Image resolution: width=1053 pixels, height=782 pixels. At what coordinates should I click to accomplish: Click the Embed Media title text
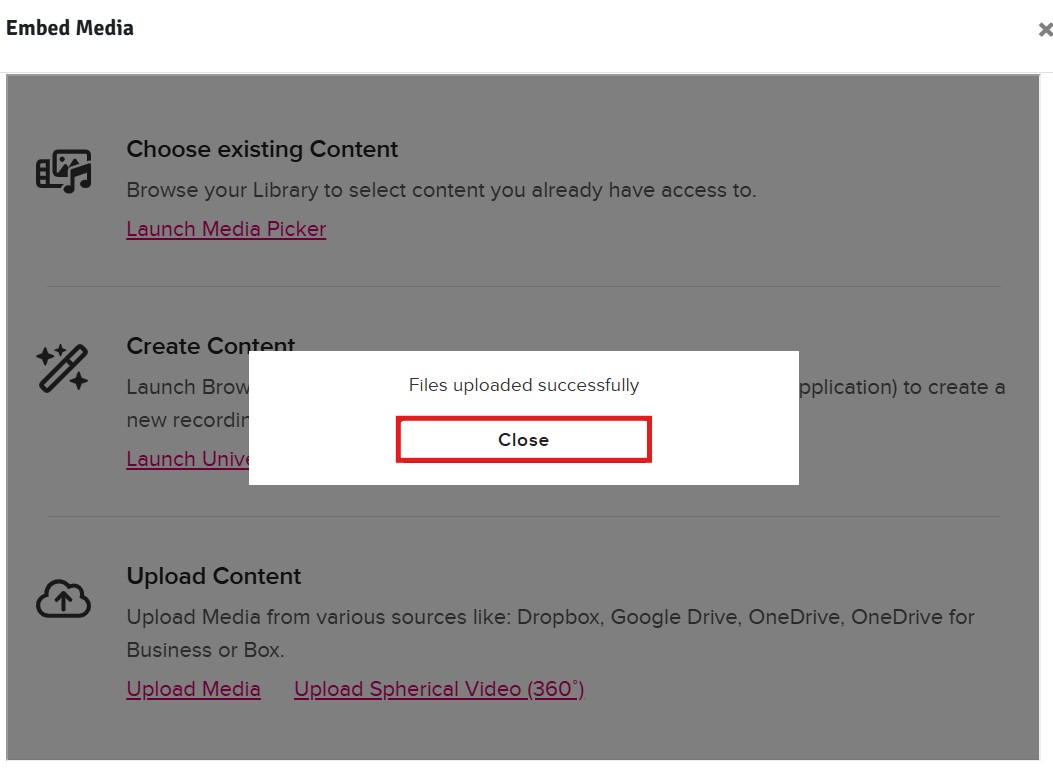point(70,28)
